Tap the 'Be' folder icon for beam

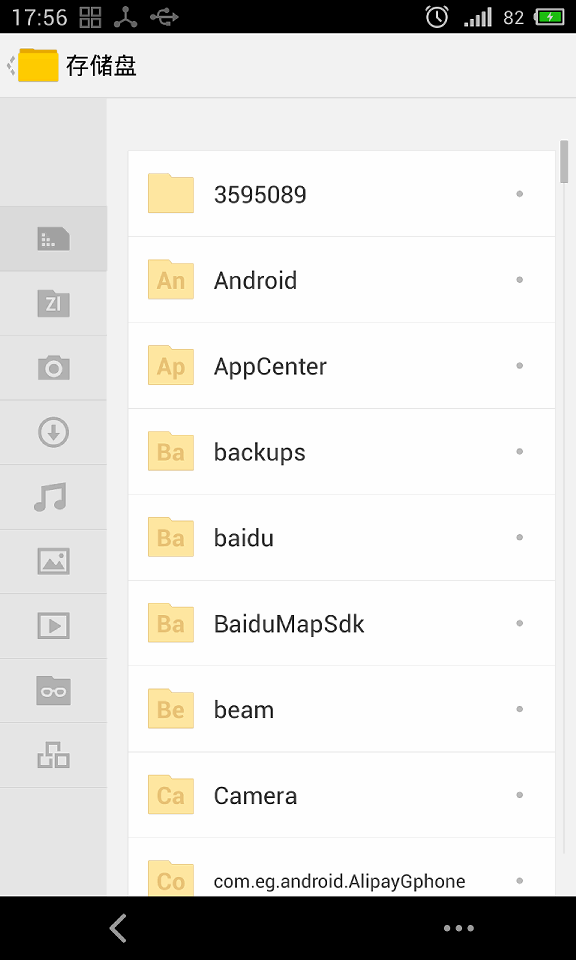point(171,709)
